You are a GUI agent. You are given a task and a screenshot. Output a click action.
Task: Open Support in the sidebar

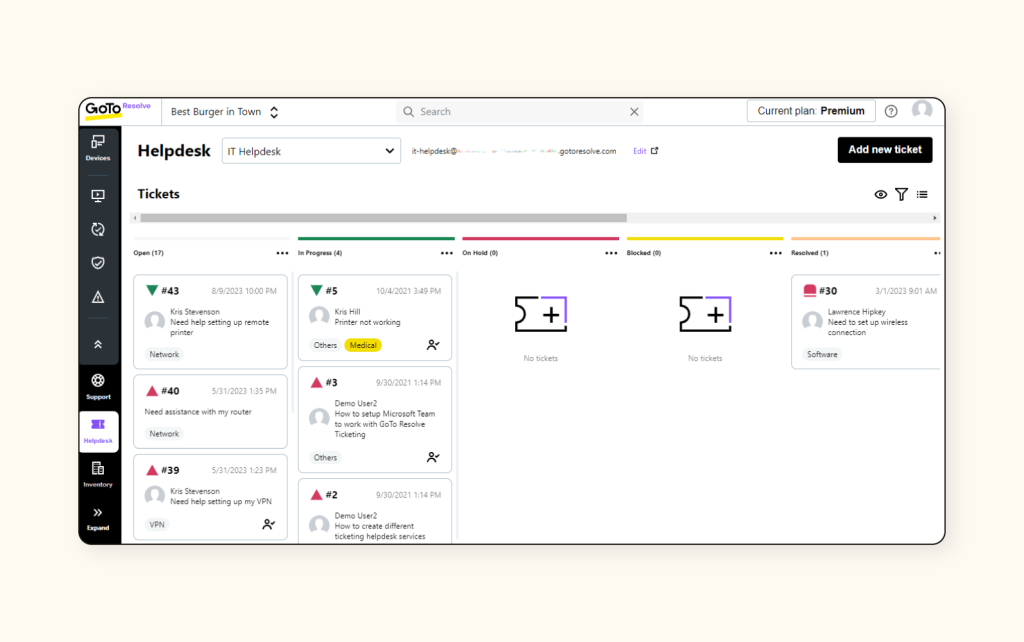pyautogui.click(x=98, y=385)
